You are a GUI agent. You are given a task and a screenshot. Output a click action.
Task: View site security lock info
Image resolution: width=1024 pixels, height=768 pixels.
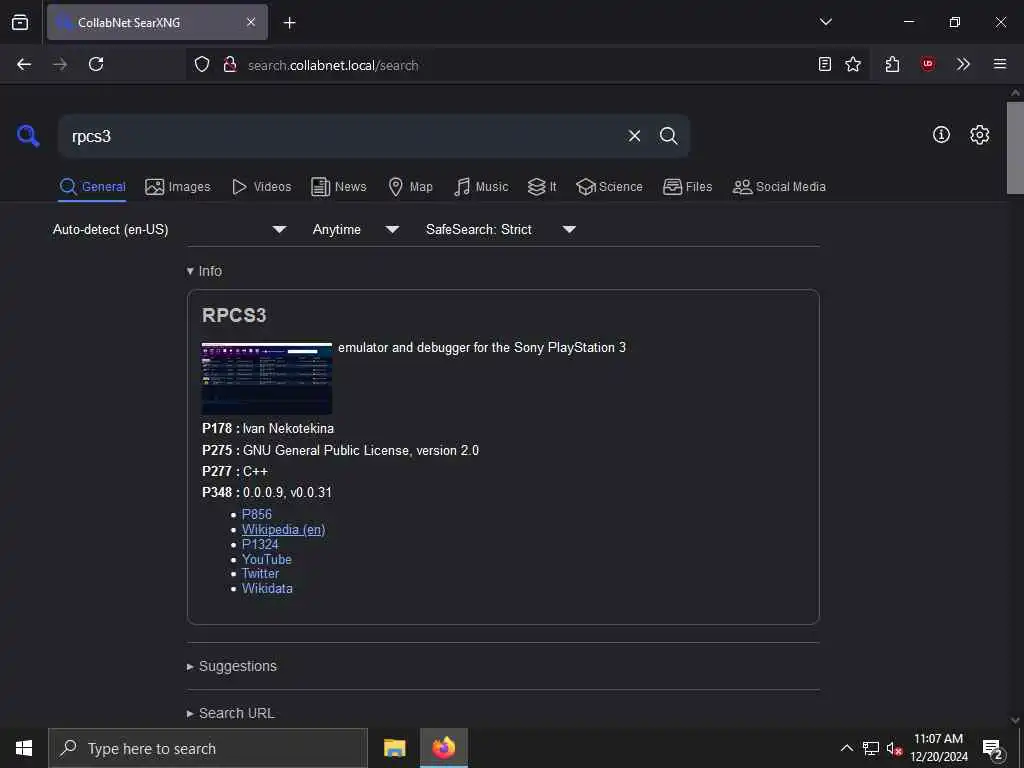tap(229, 64)
